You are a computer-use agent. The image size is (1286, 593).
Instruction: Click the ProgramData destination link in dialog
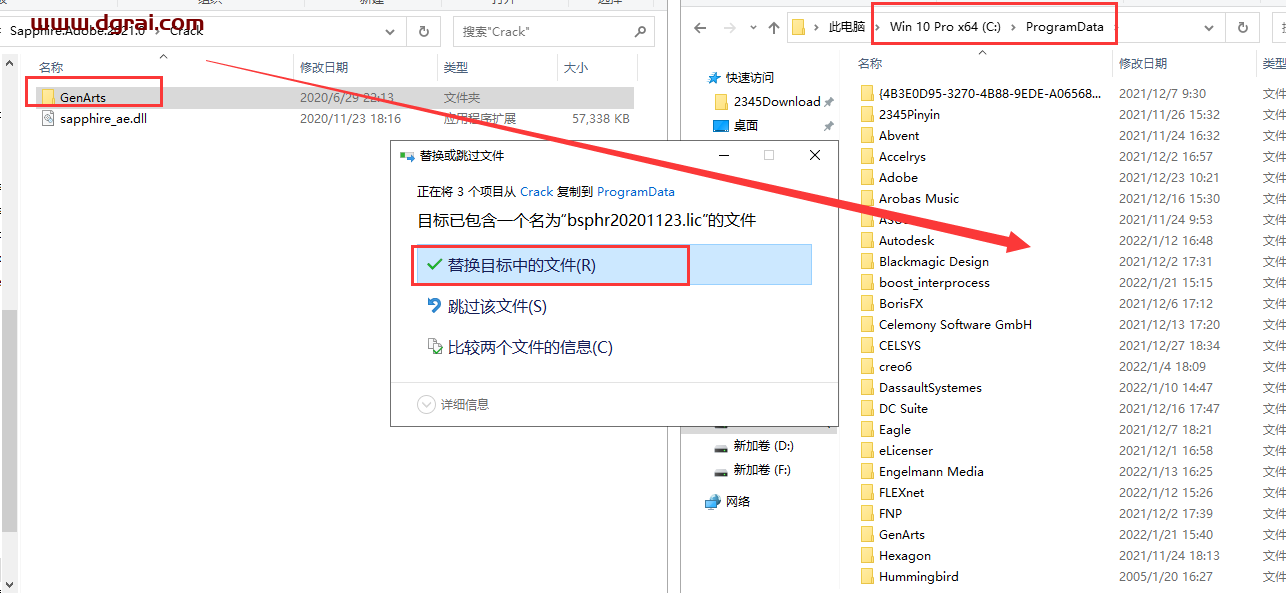[x=635, y=192]
